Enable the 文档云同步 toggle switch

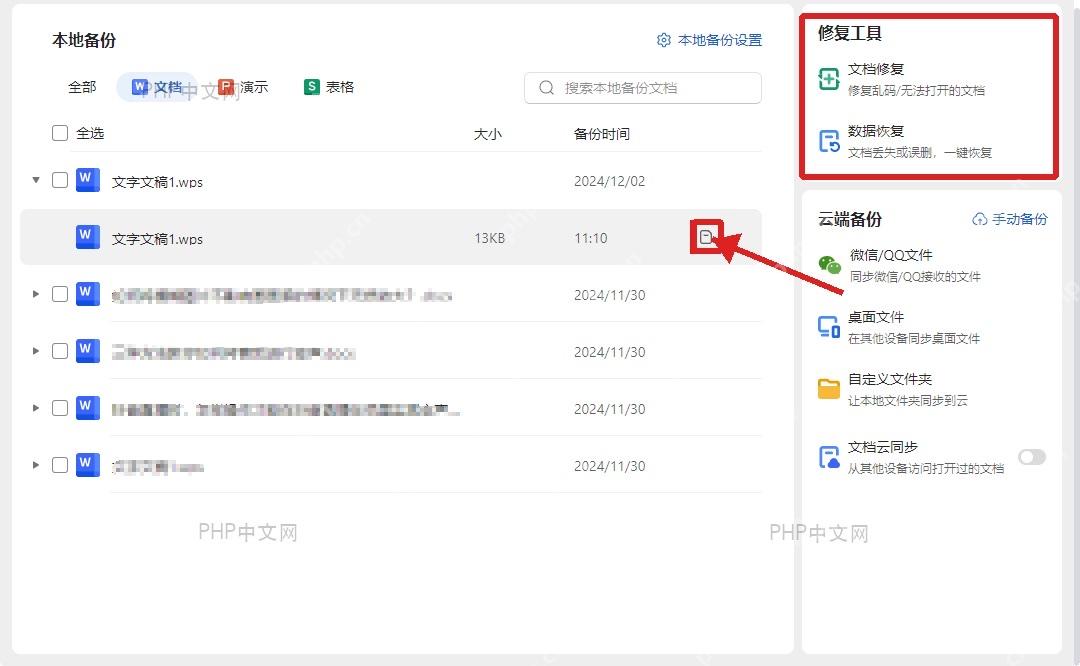(x=1032, y=457)
